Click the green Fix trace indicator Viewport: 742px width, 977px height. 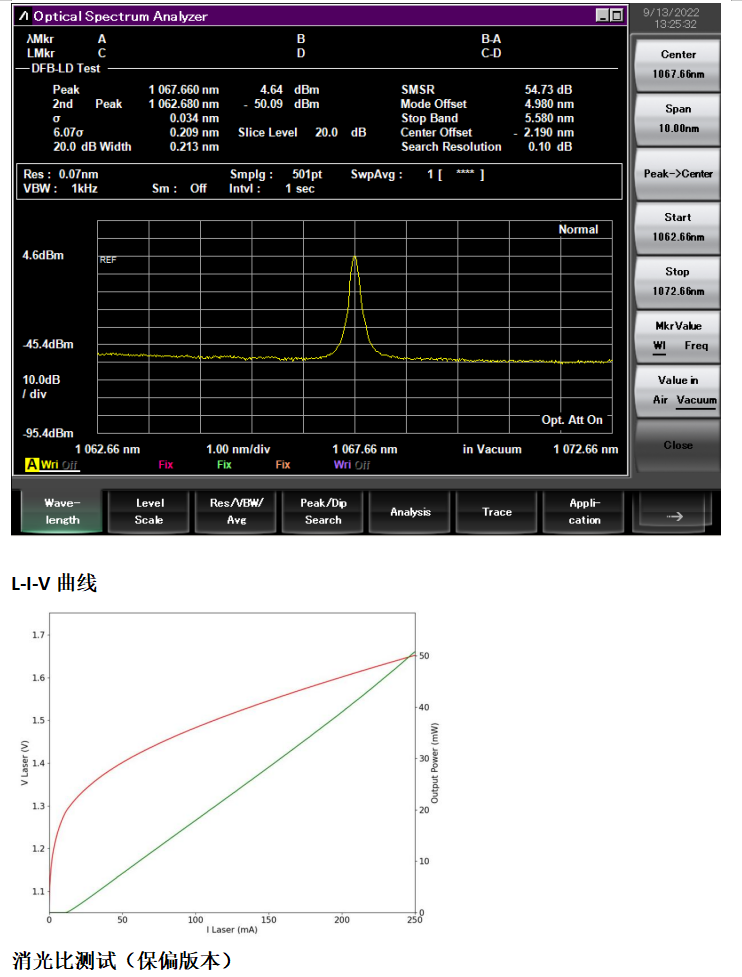pyautogui.click(x=224, y=465)
